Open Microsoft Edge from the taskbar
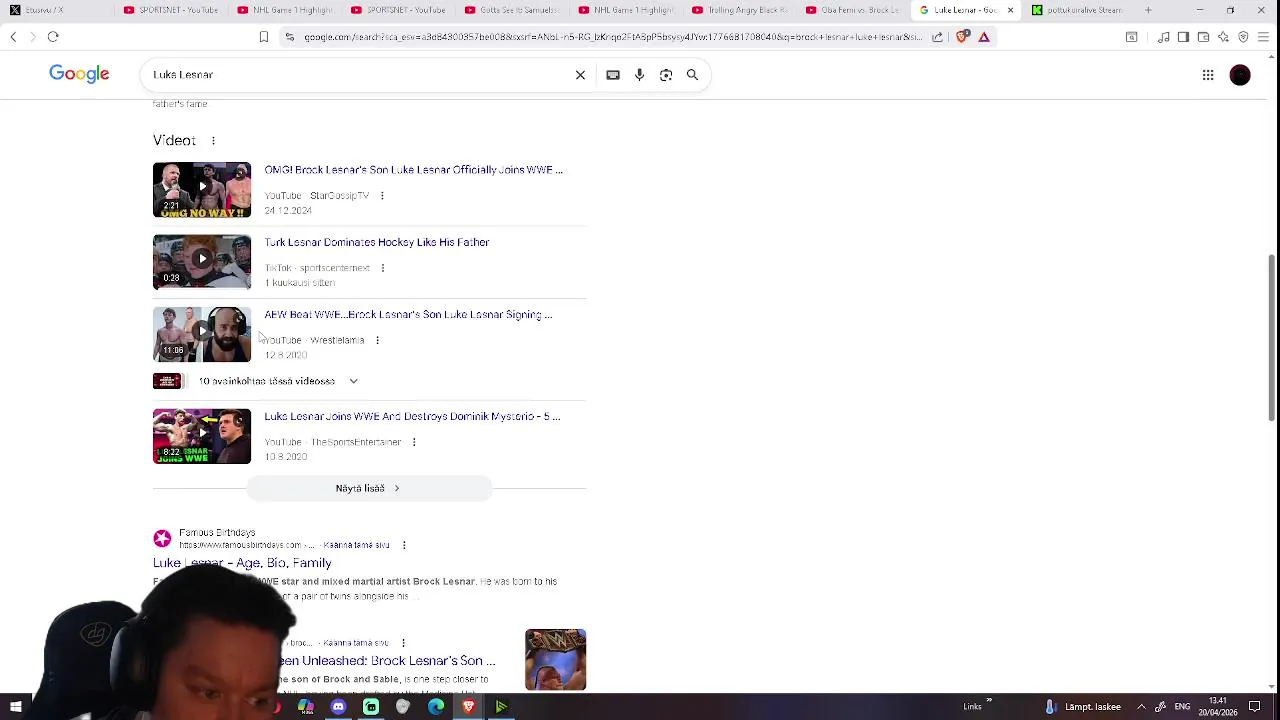Viewport: 1280px width, 720px height. 436,707
